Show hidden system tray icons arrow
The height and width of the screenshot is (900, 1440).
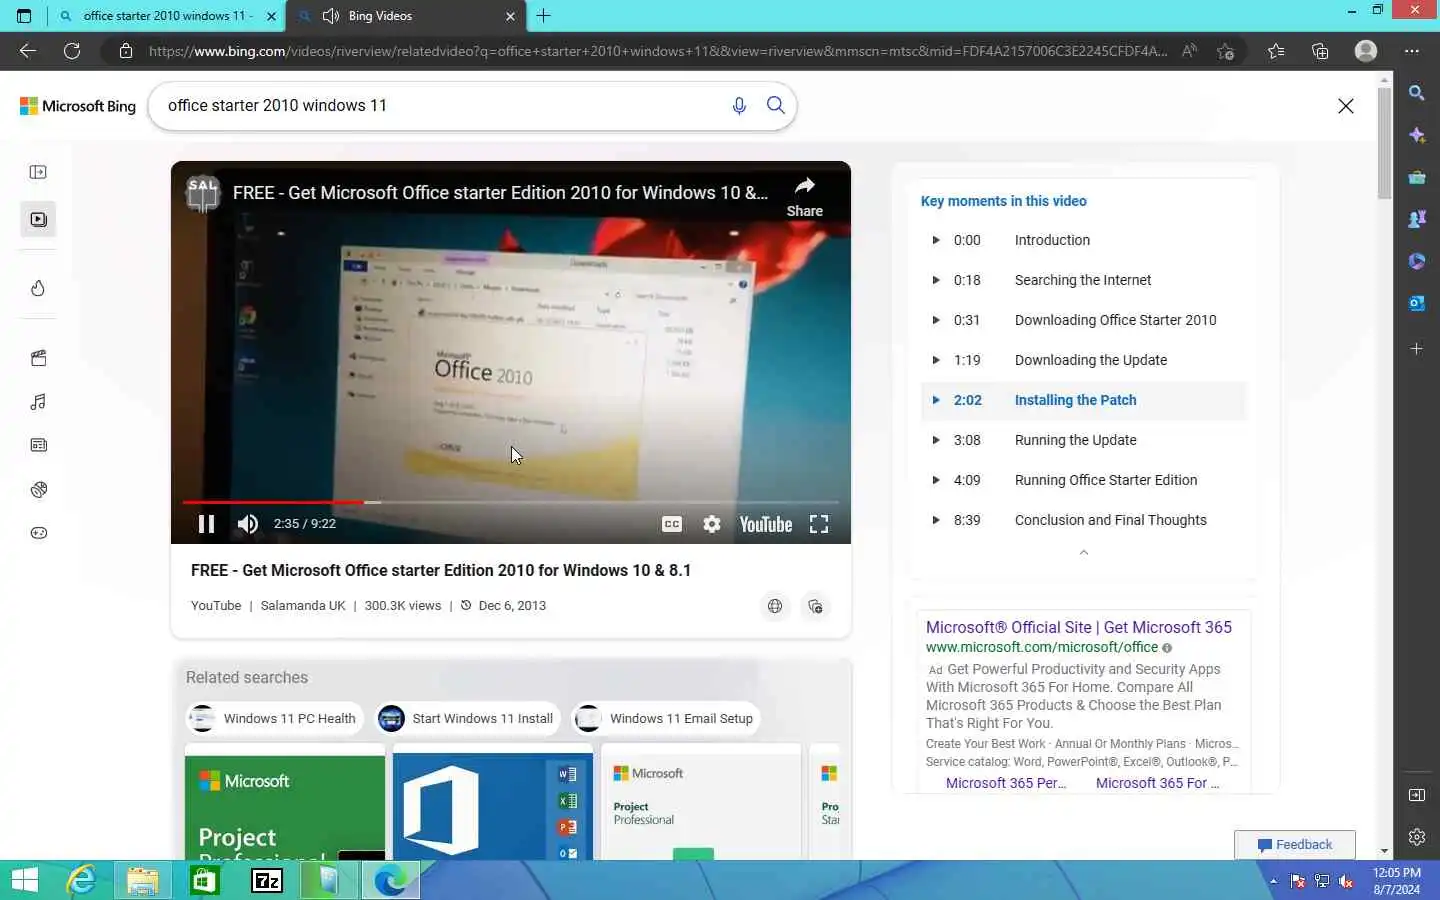(x=1273, y=881)
